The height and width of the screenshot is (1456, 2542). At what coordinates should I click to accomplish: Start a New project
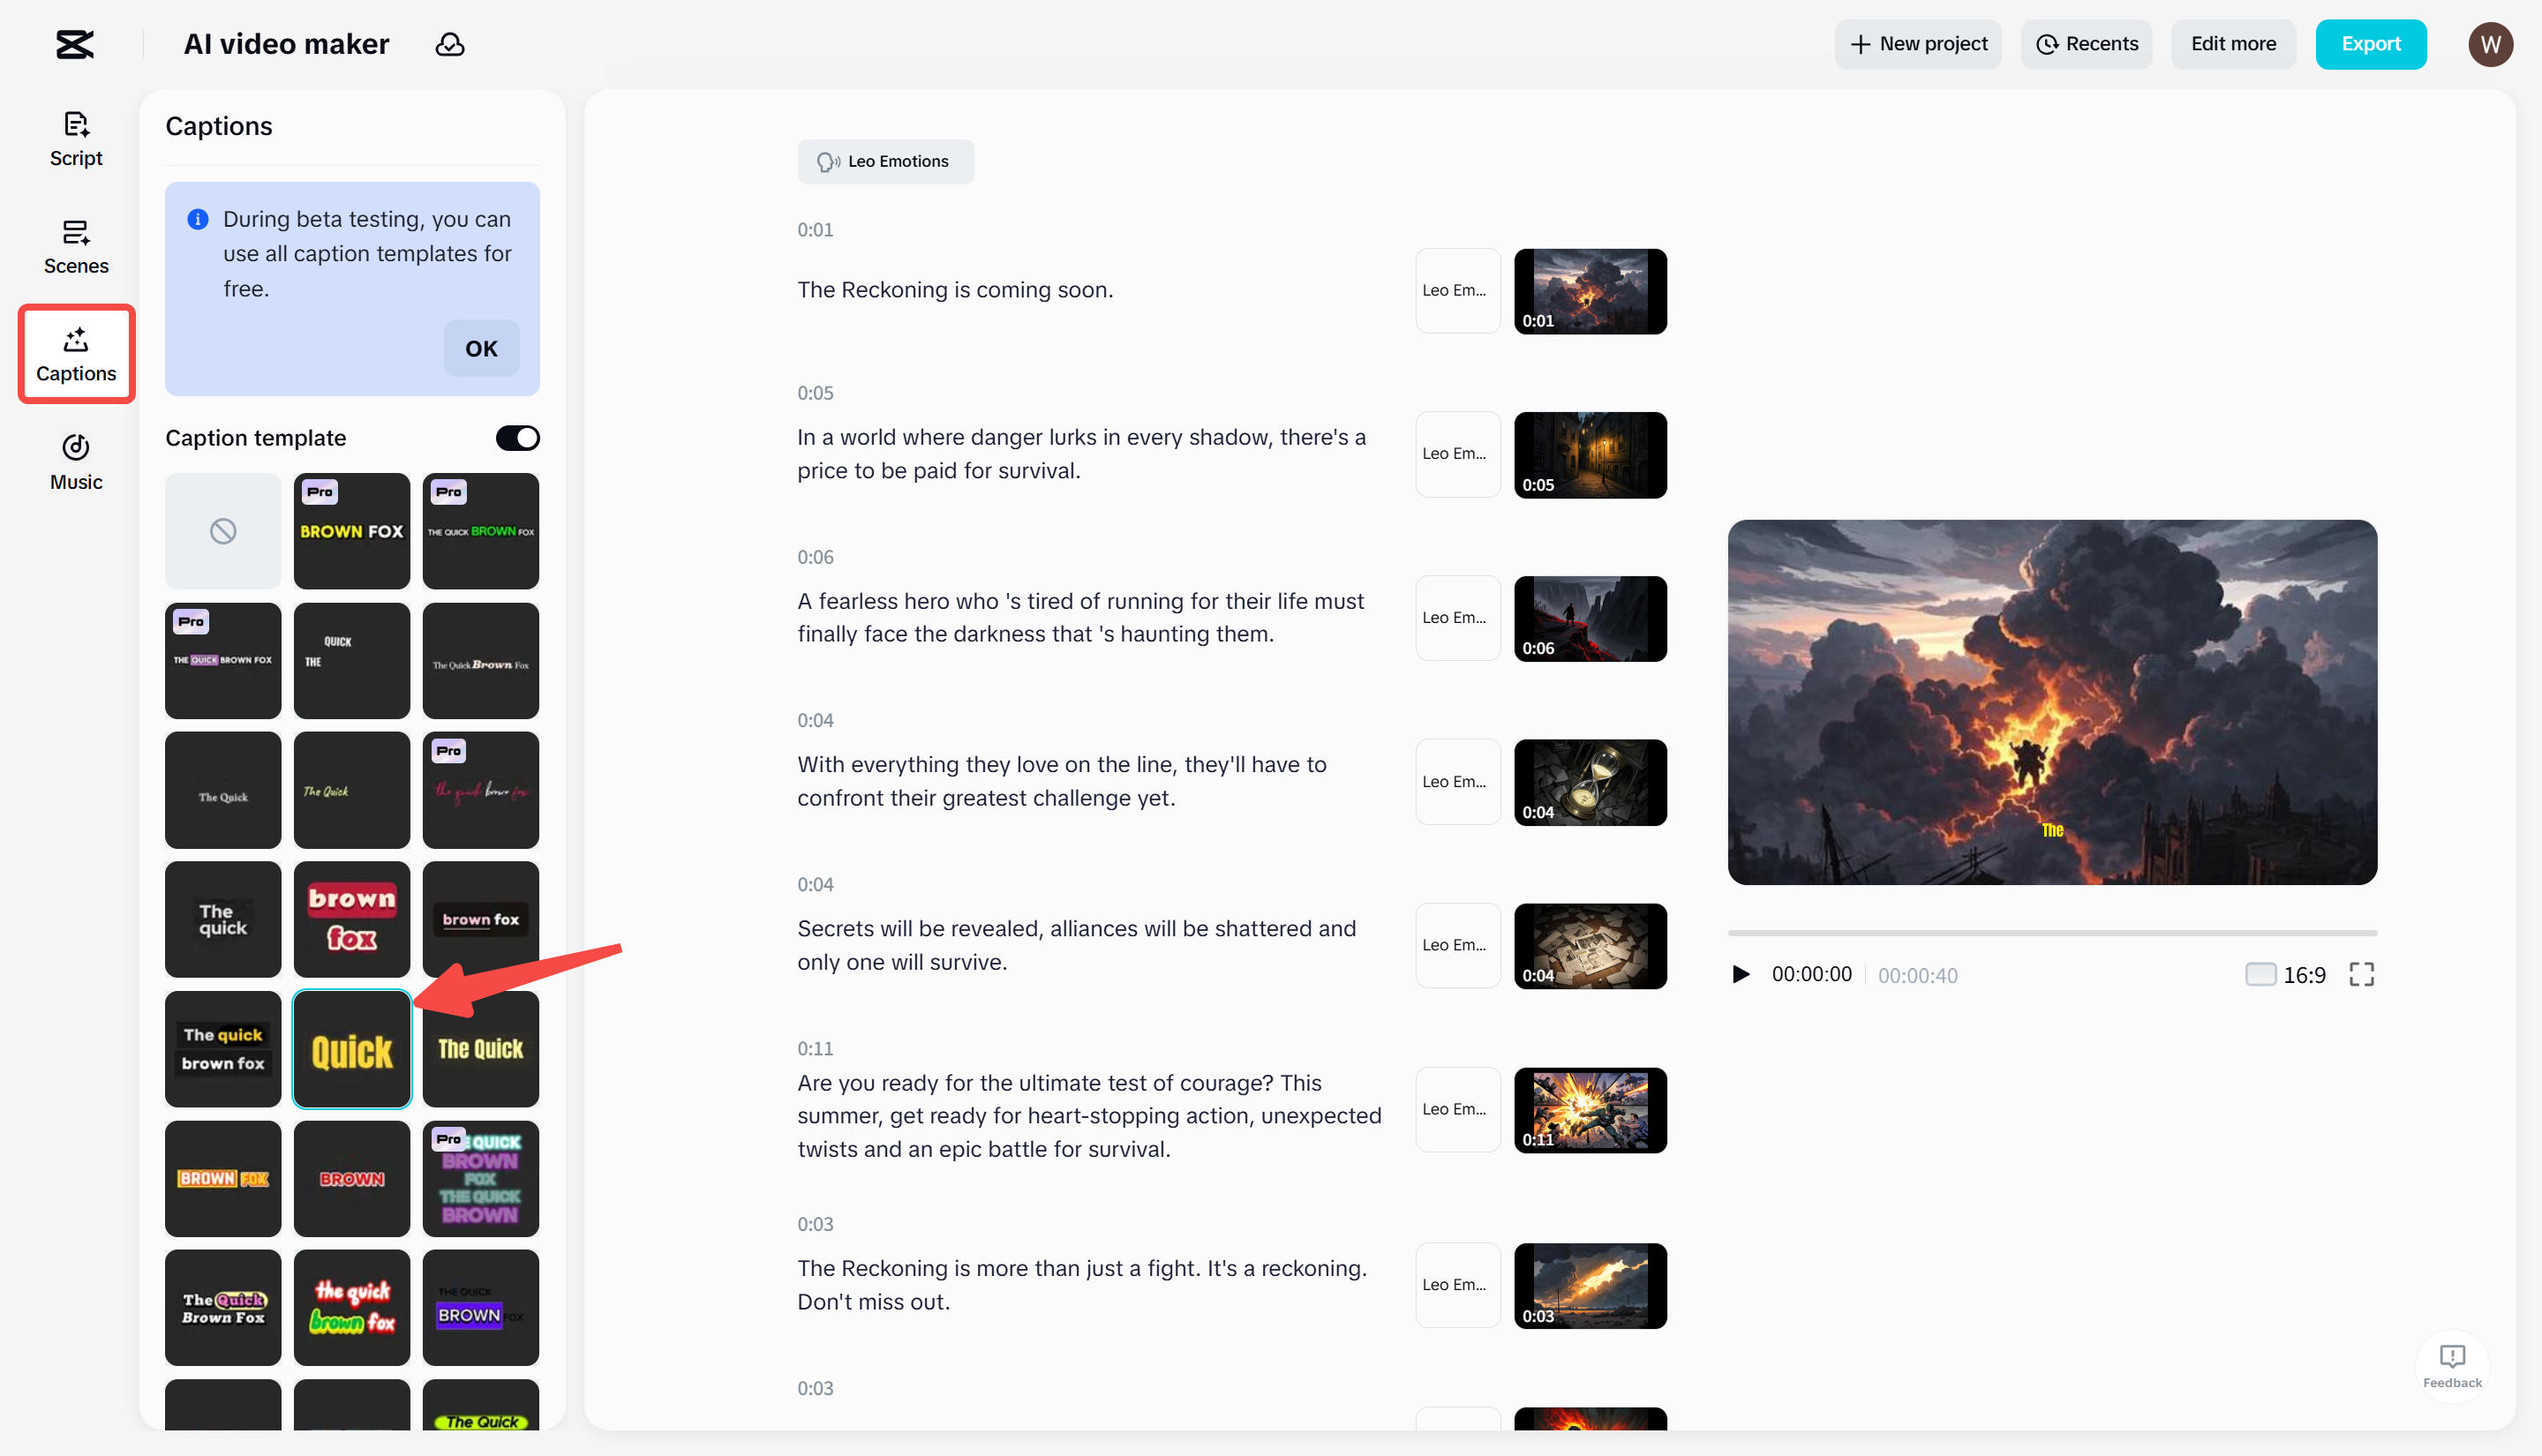[x=1917, y=44]
